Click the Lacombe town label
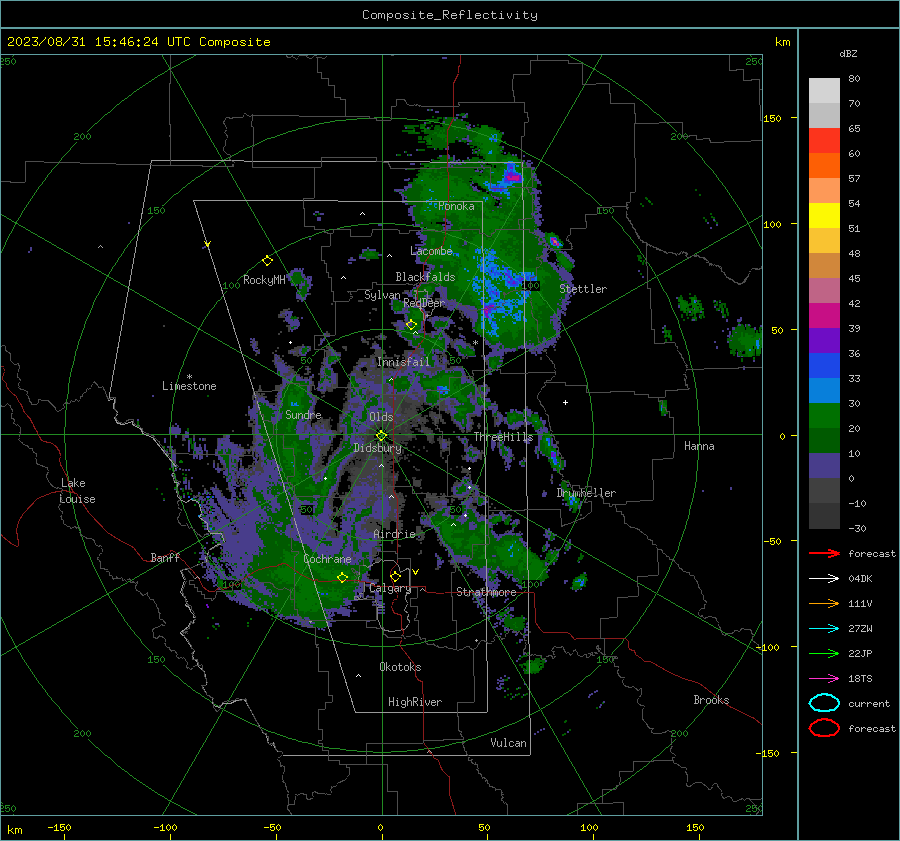The image size is (900, 841). pyautogui.click(x=432, y=251)
